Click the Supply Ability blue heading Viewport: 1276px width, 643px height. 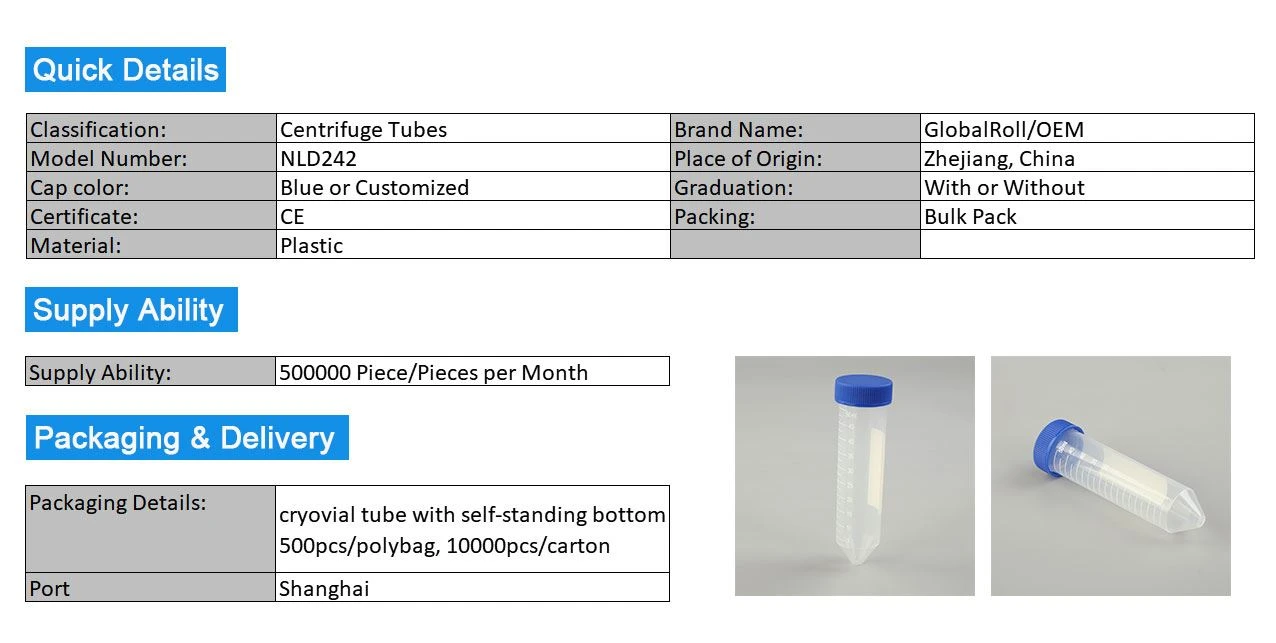131,309
